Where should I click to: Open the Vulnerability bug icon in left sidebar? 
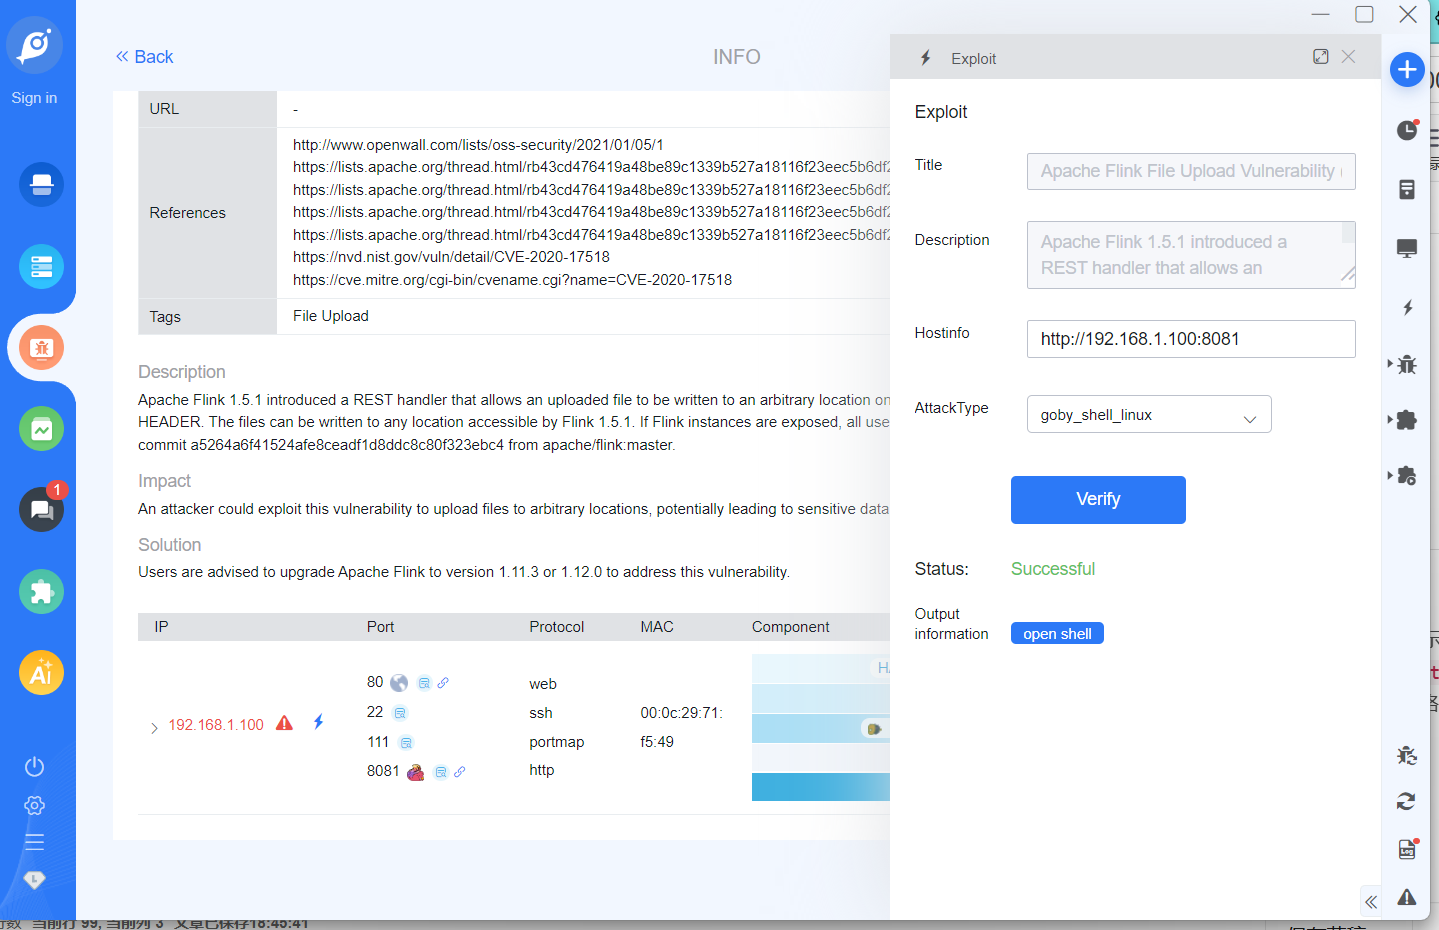click(x=41, y=348)
